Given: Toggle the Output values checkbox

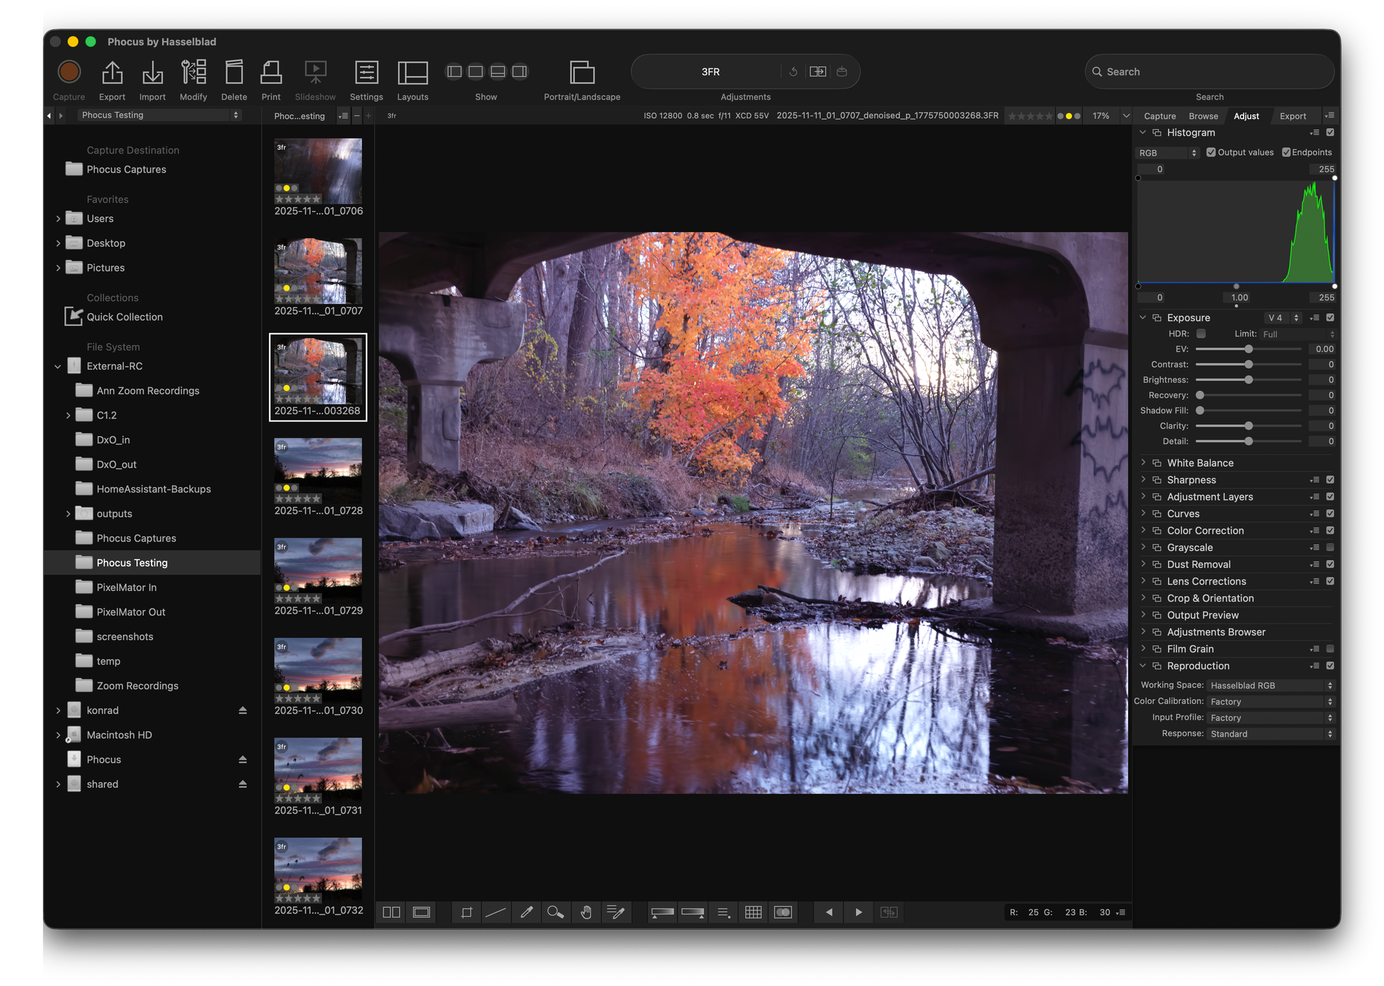Looking at the screenshot, I should 1211,153.
